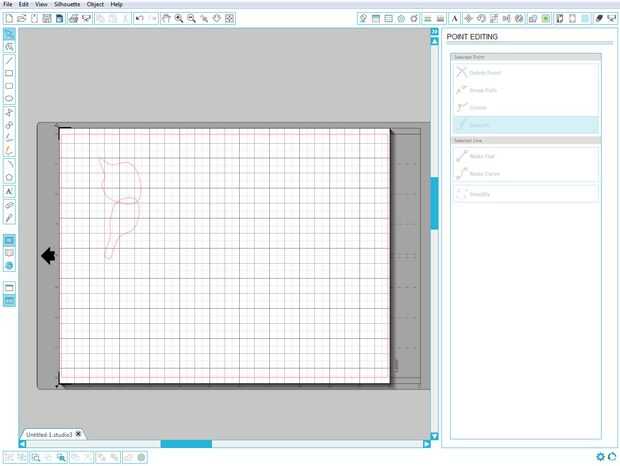Click horizontal scrollbar right arrow
Screen dimensions: 620x466
(x=427, y=444)
